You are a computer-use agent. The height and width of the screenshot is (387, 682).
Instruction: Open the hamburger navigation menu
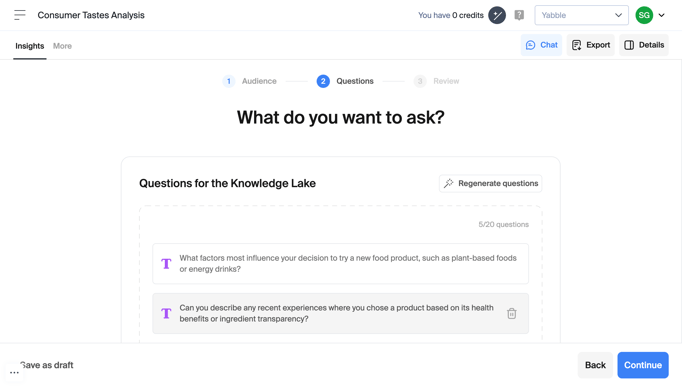[20, 15]
